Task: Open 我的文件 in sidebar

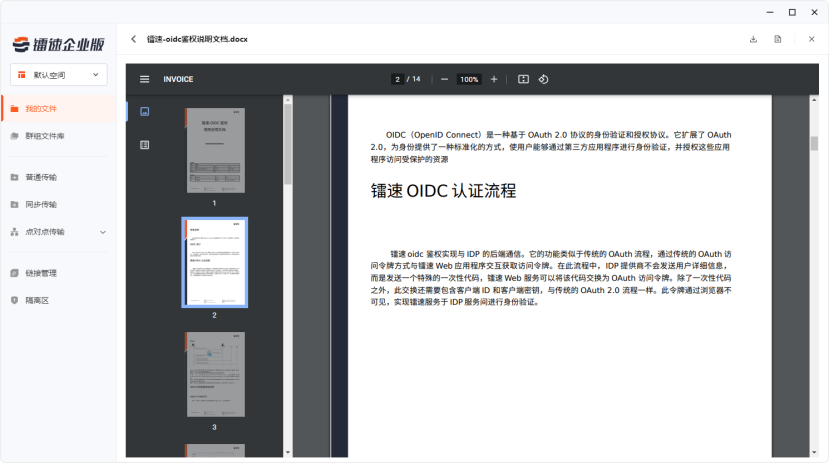Action: pos(59,109)
